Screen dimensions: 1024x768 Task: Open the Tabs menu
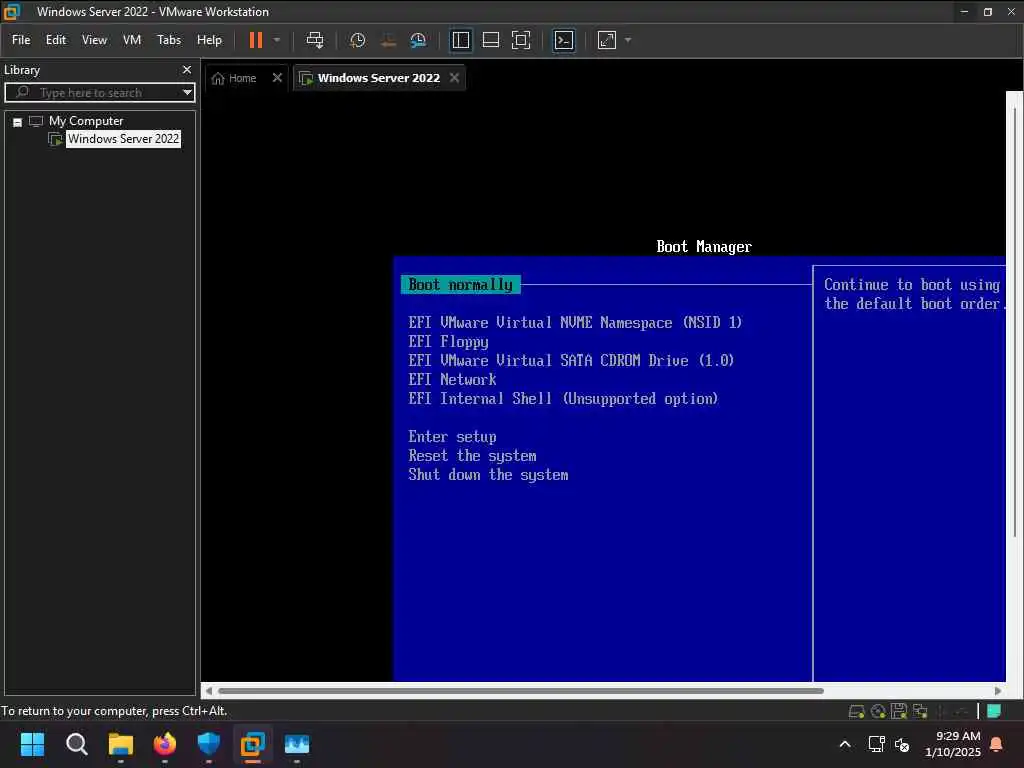pyautogui.click(x=168, y=40)
